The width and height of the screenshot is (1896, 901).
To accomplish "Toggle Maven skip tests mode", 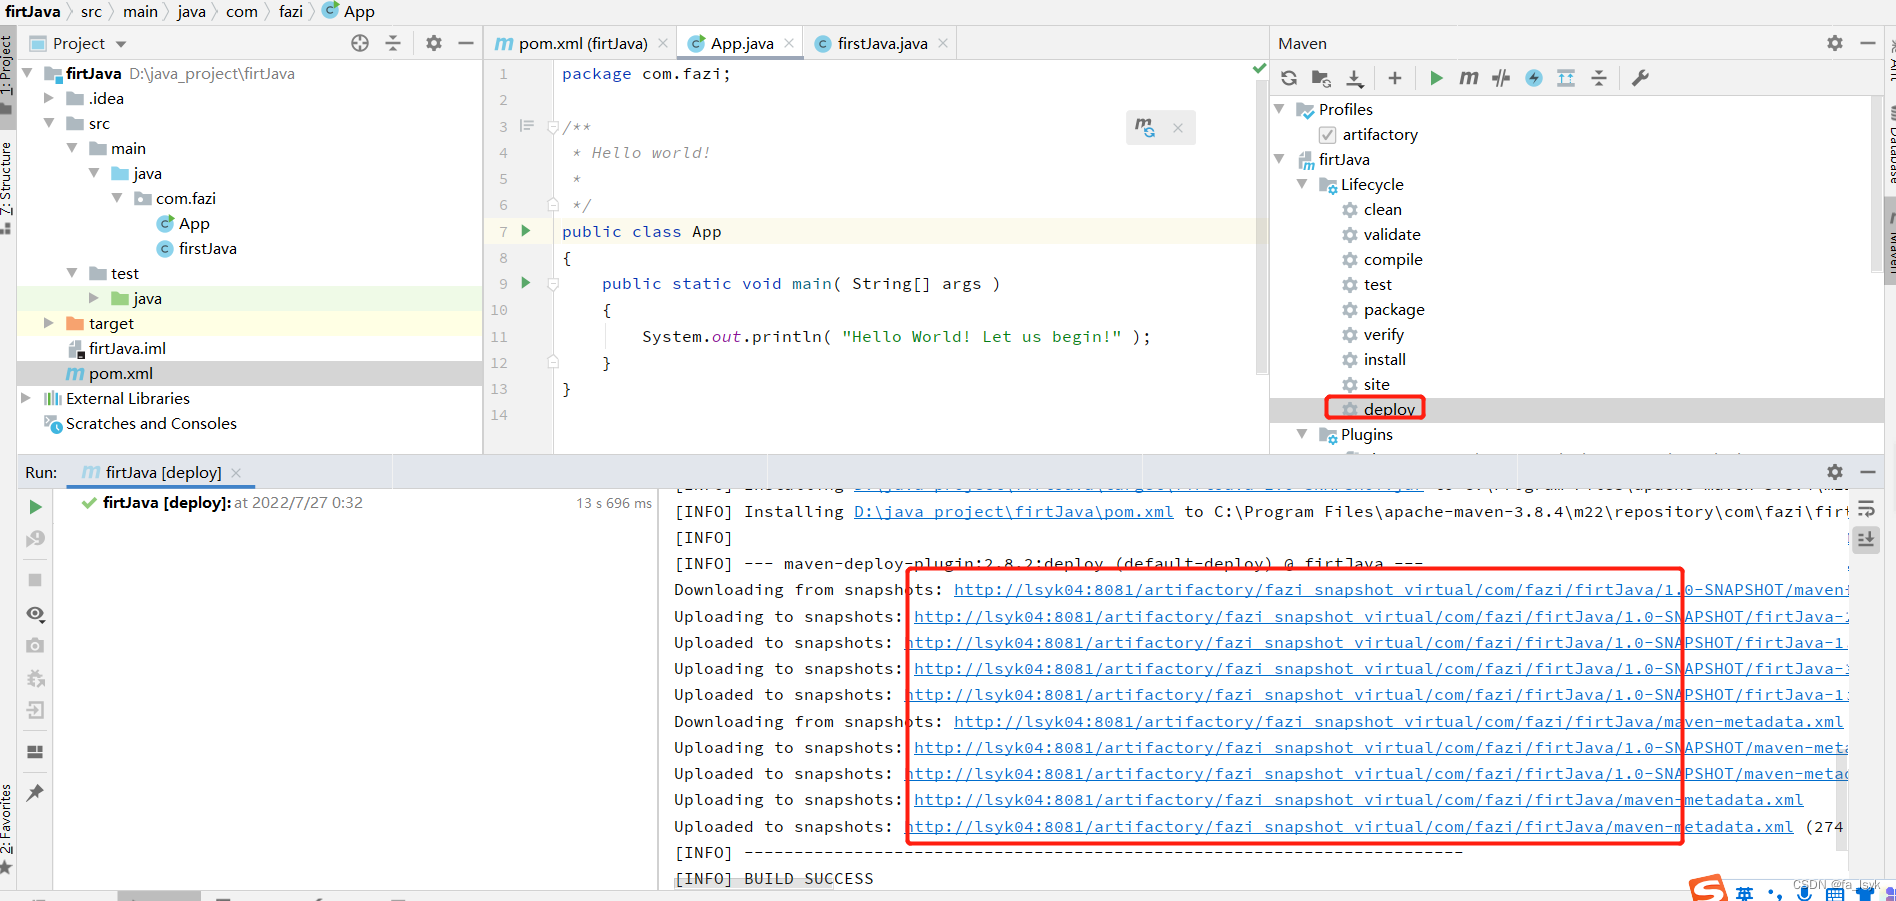I will [1501, 78].
